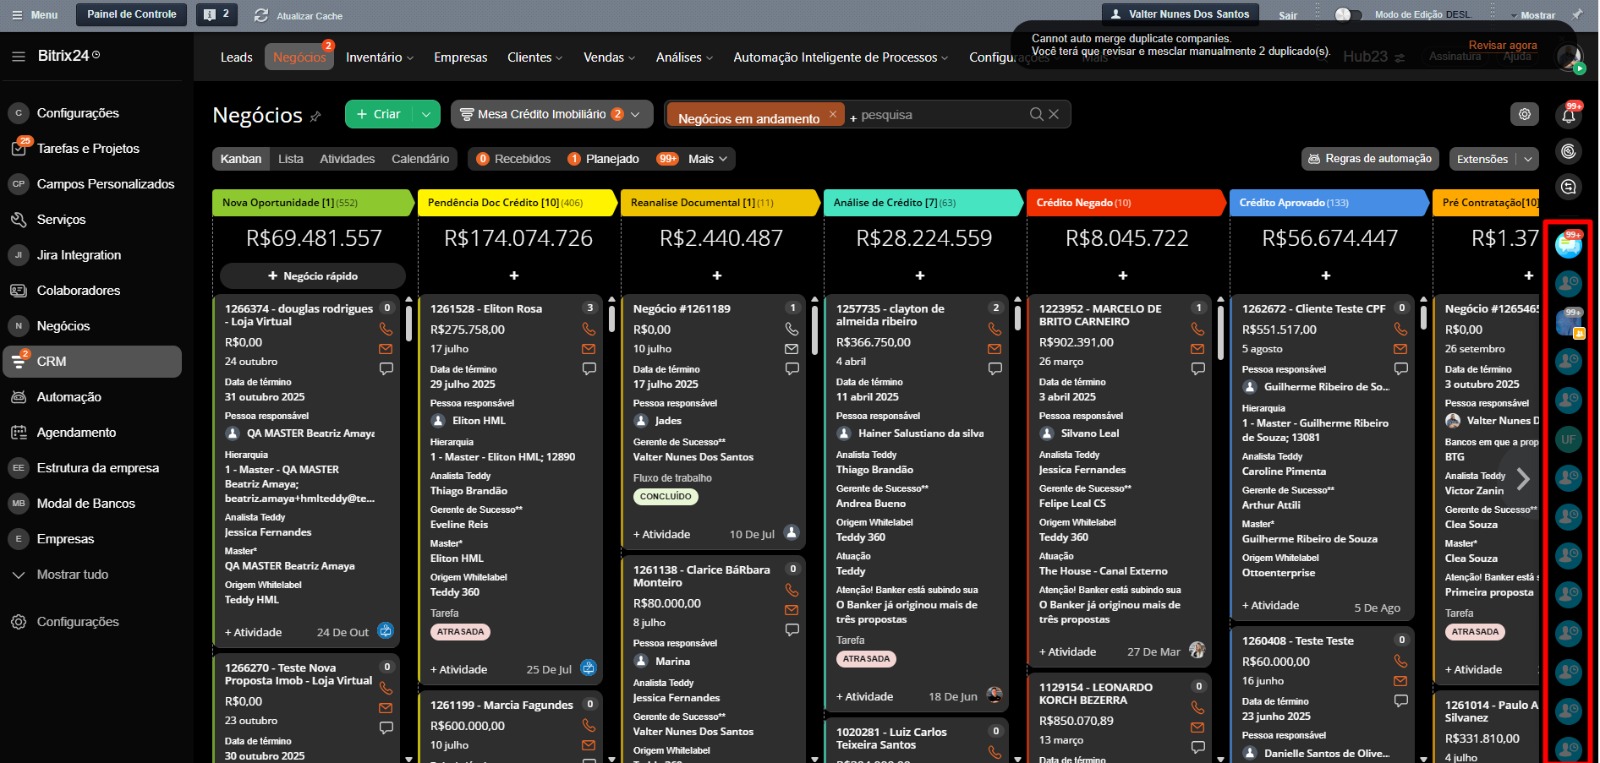Viewport: 1600px width, 763px height.
Task: Toggle the Modo de Edição switch
Action: click(1348, 15)
